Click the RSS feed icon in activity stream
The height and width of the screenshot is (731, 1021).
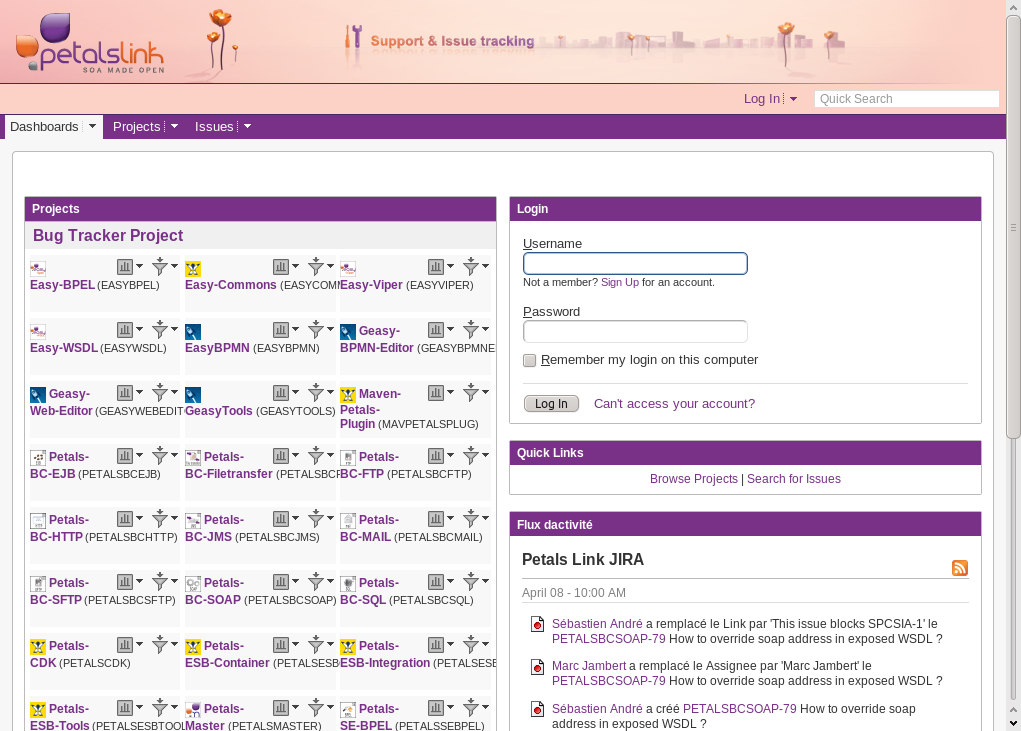pos(959,568)
